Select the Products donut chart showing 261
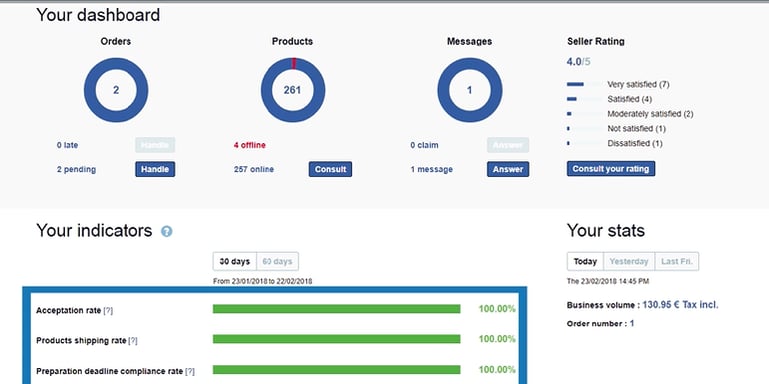 coord(292,90)
